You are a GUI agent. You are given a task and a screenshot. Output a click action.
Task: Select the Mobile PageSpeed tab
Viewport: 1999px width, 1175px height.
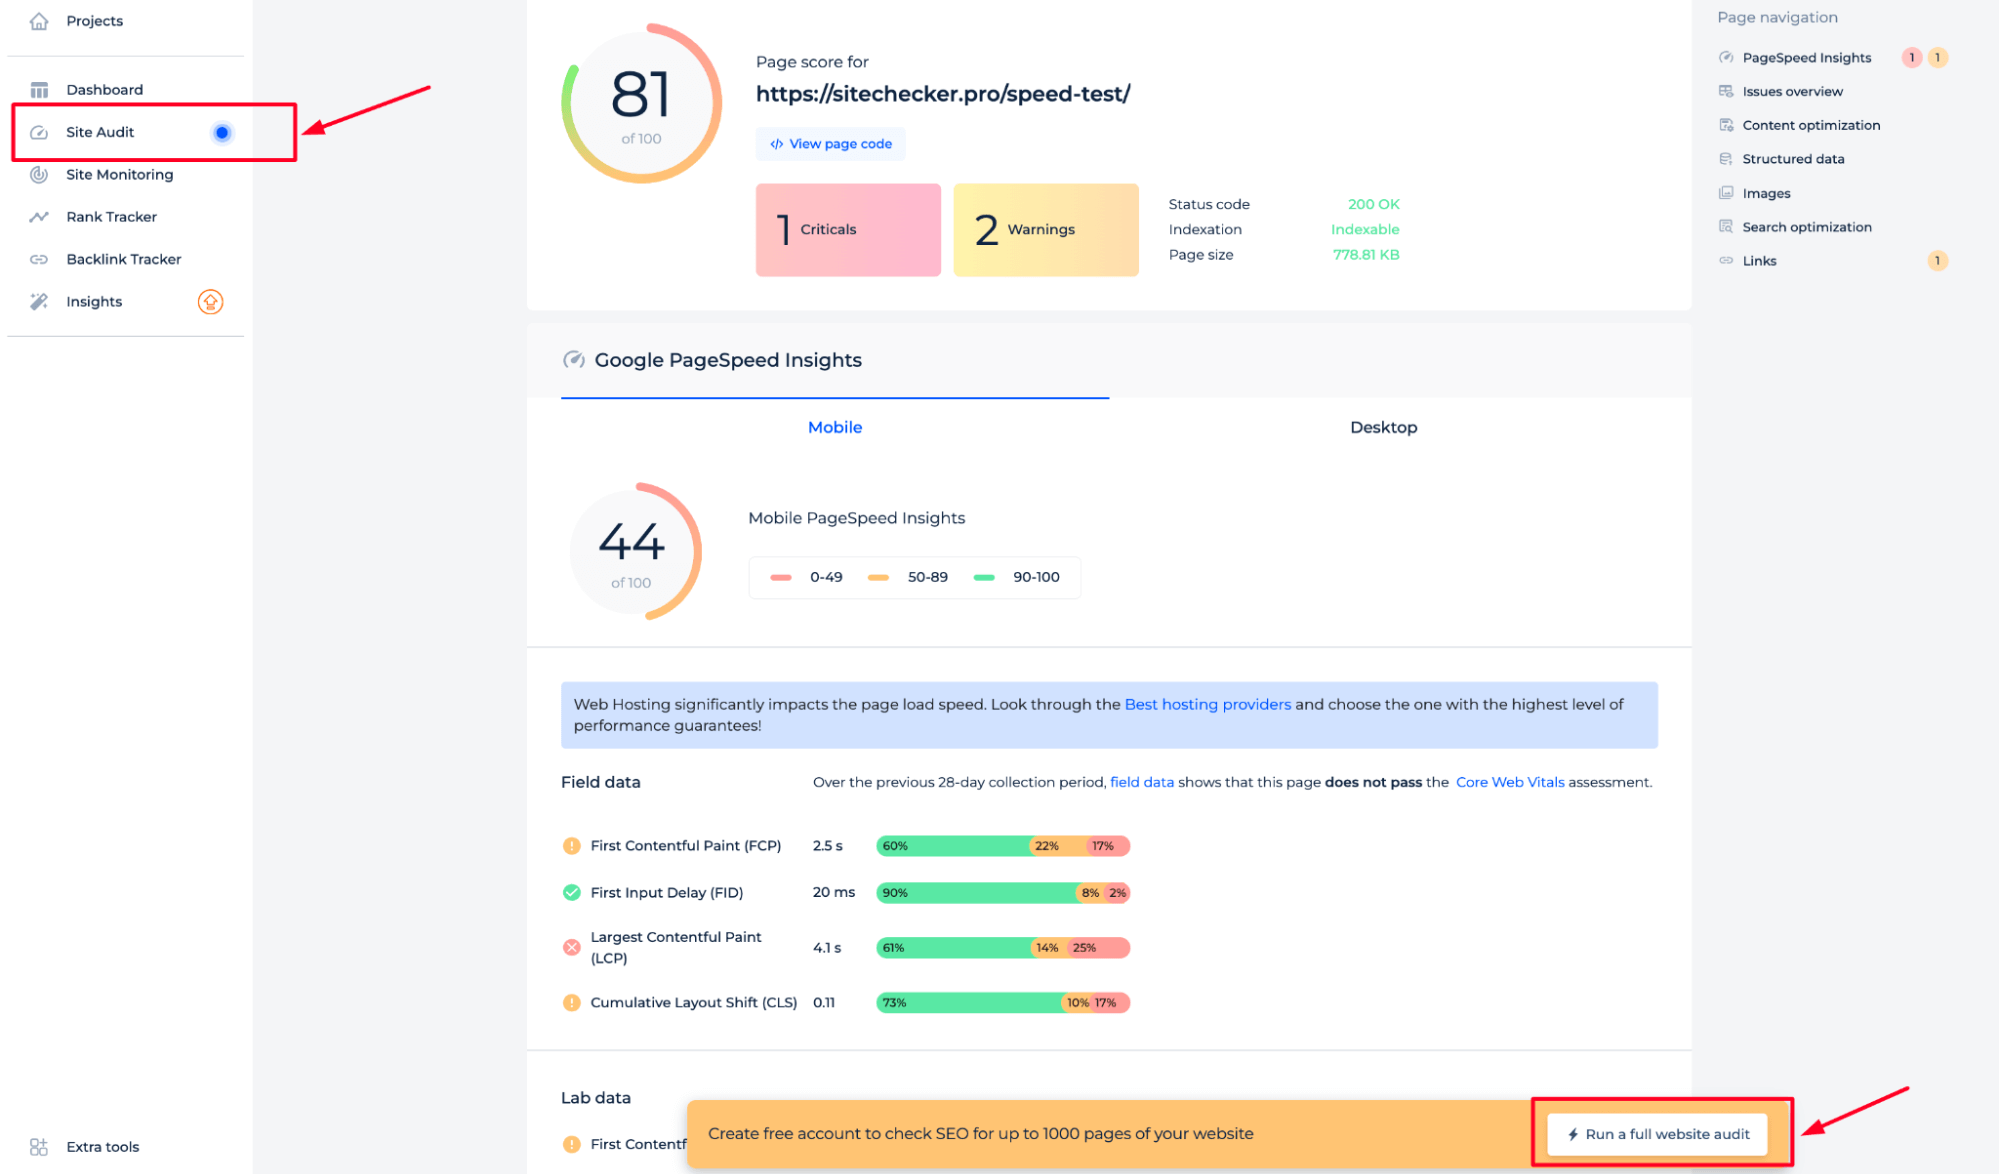(x=834, y=427)
